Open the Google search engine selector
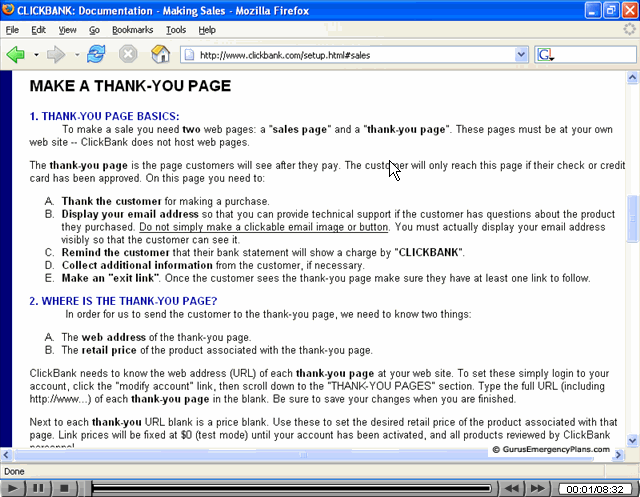 pyautogui.click(x=546, y=55)
